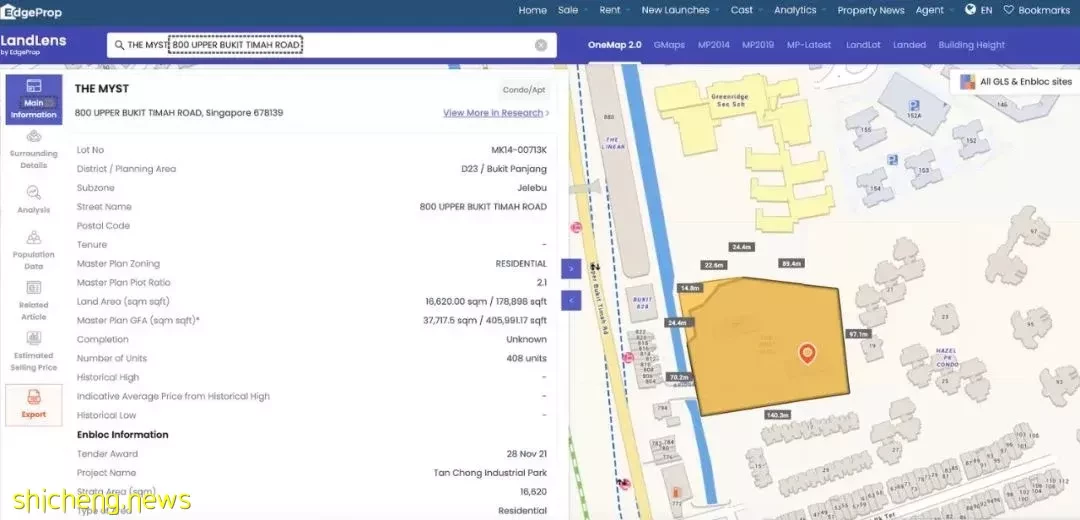Open the Analysis sidebar panel
The width and height of the screenshot is (1080, 520).
34,200
